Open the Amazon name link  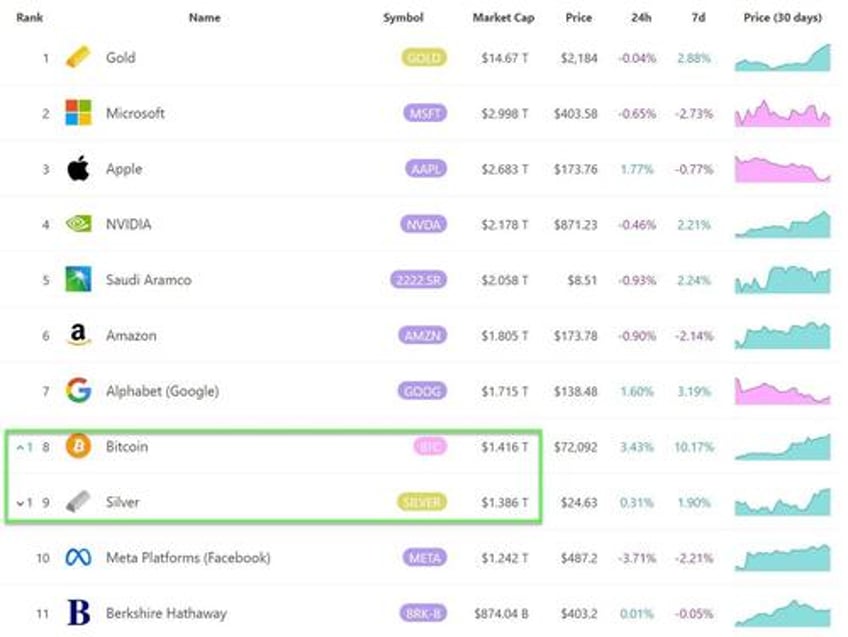[131, 335]
